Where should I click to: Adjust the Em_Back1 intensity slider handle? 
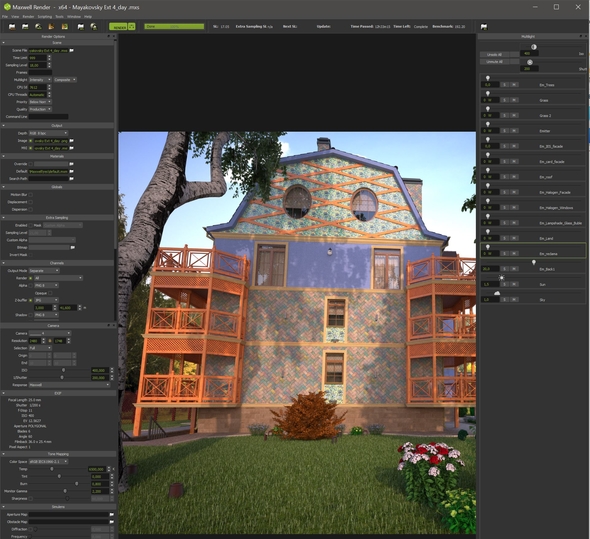(534, 262)
